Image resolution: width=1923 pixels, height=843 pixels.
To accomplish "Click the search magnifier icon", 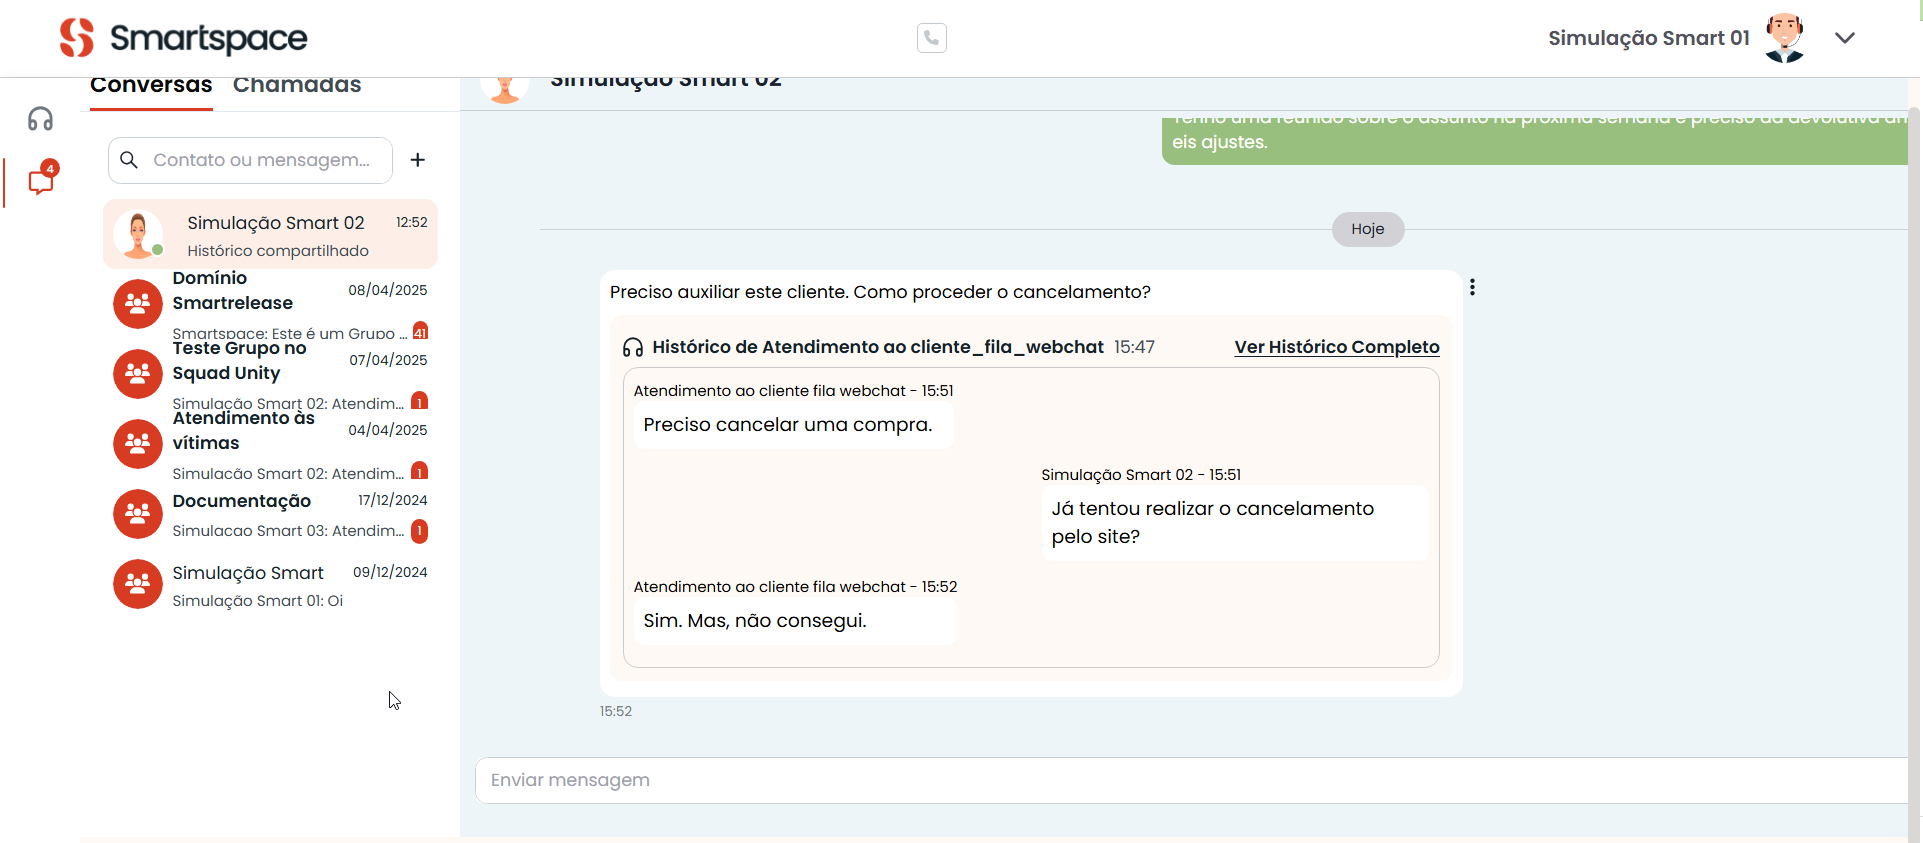I will pyautogui.click(x=129, y=160).
